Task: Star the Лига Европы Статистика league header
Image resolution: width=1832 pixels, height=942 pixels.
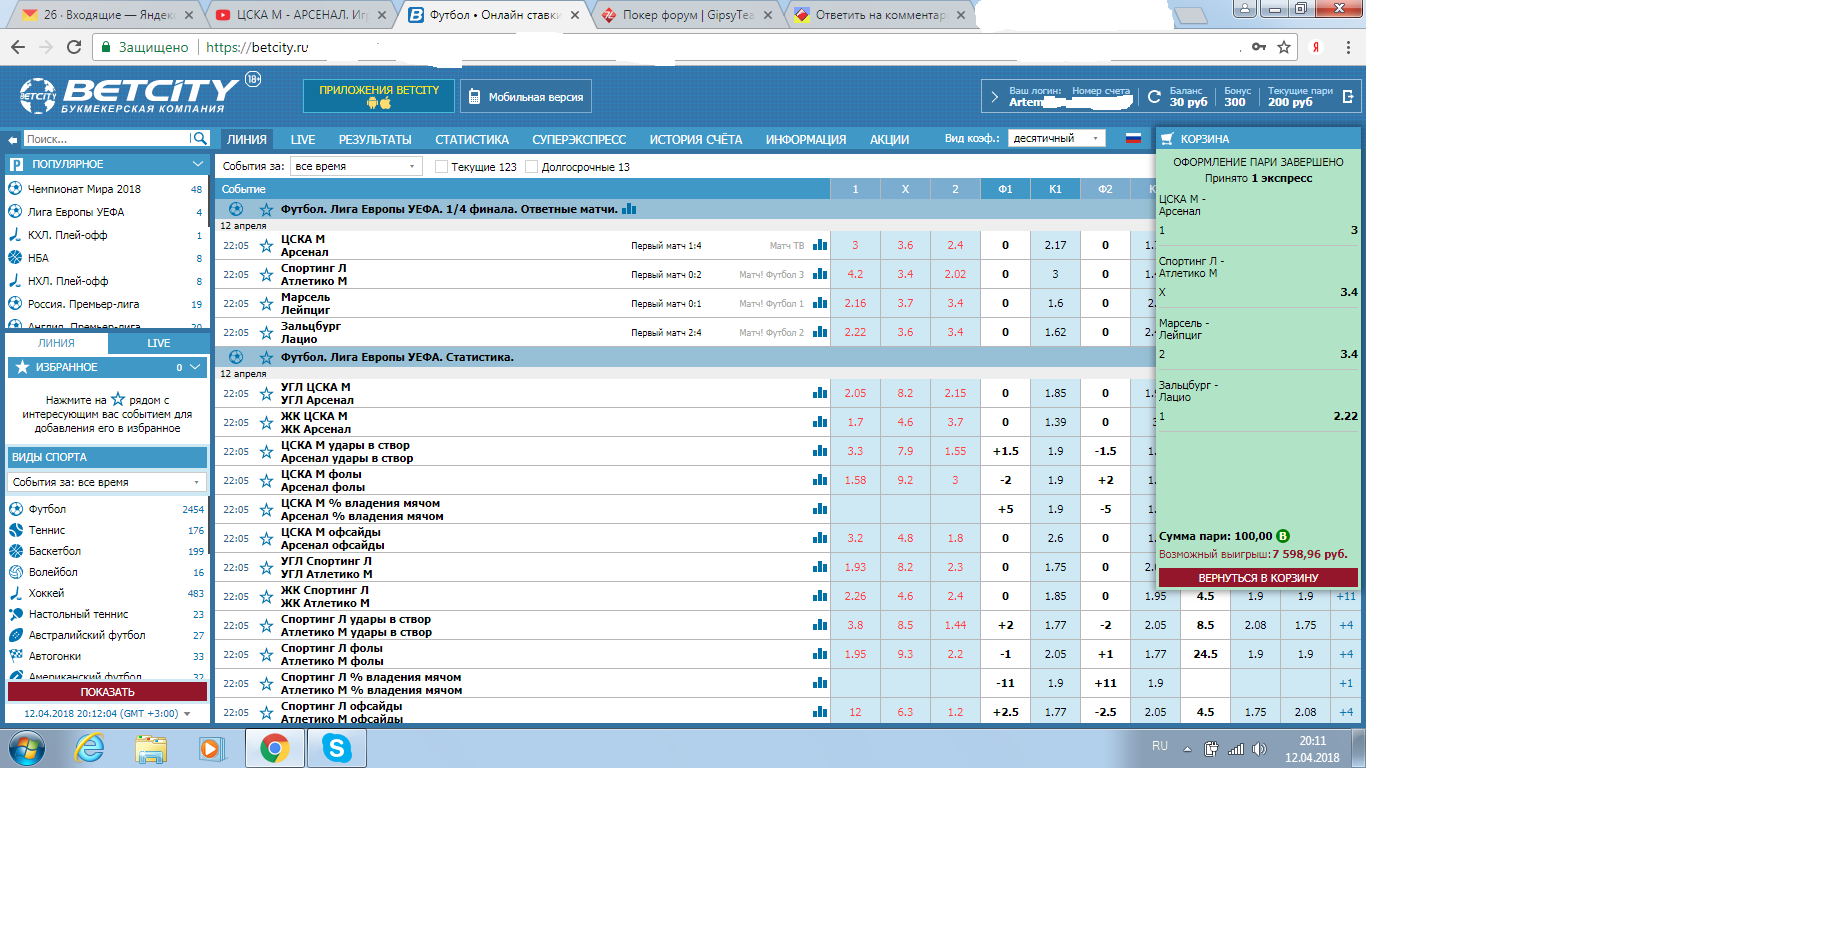Action: (266, 358)
